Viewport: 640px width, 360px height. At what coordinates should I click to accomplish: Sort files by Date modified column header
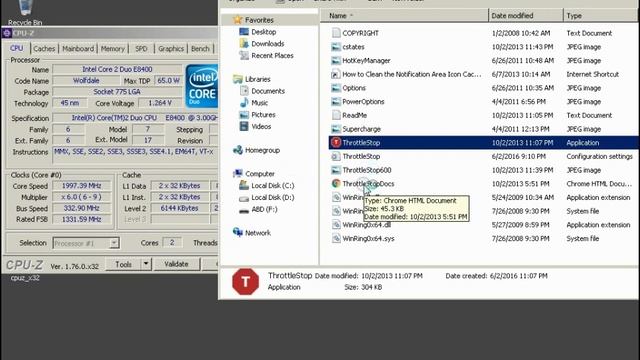click(526, 16)
